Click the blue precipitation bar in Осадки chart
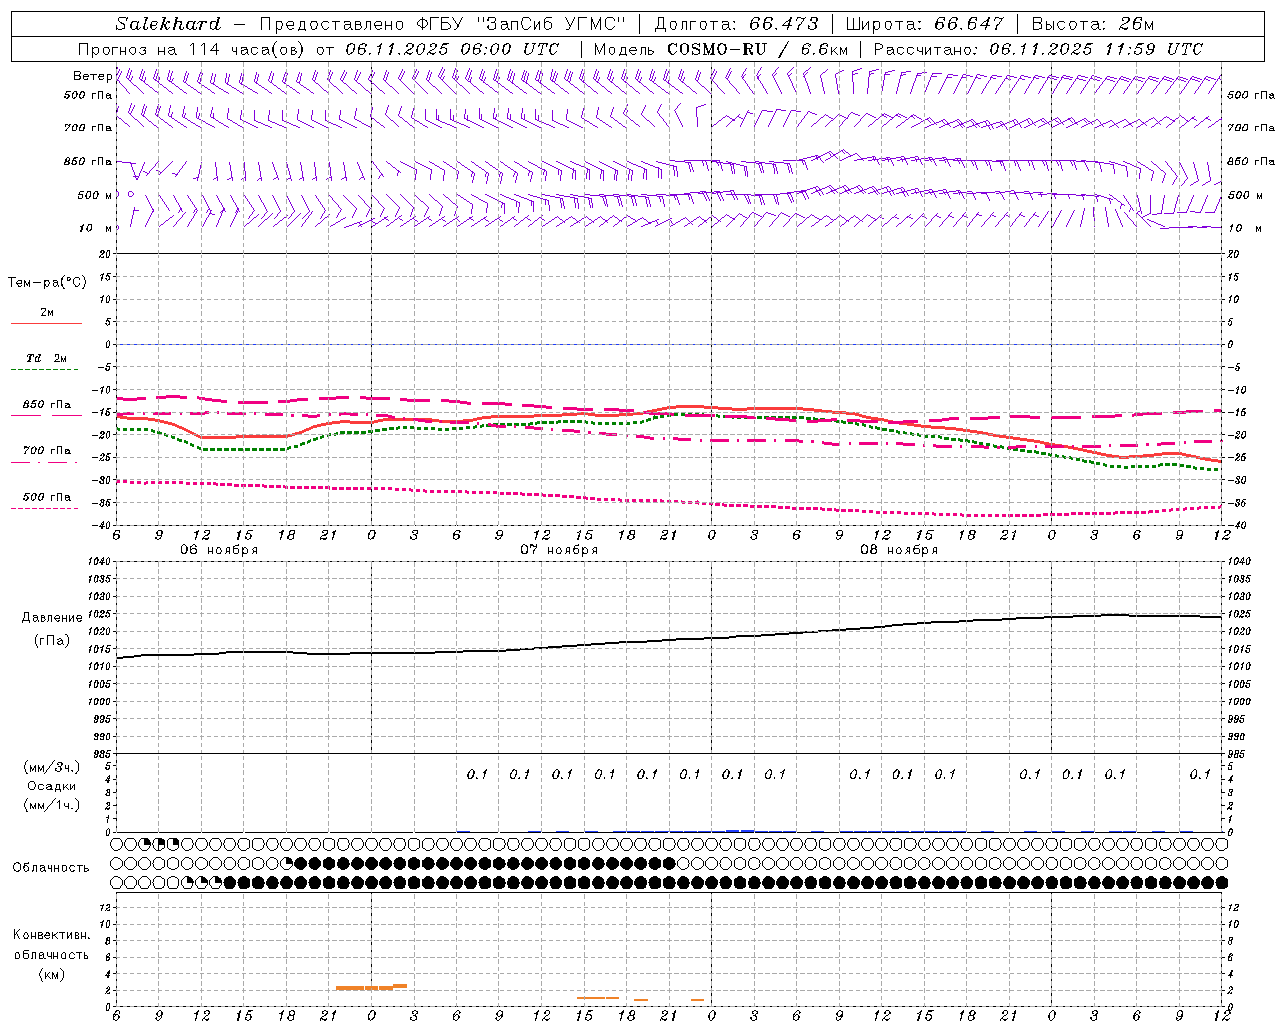The width and height of the screenshot is (1280, 1024). (x=740, y=830)
